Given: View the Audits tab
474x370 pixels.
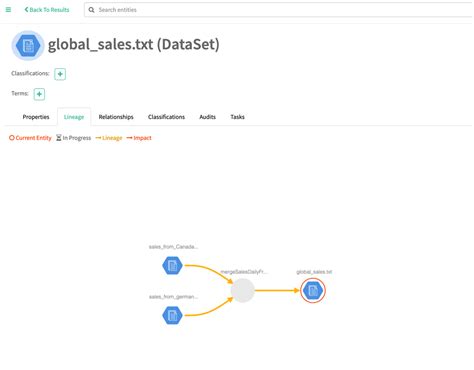Looking at the screenshot, I should click(207, 117).
